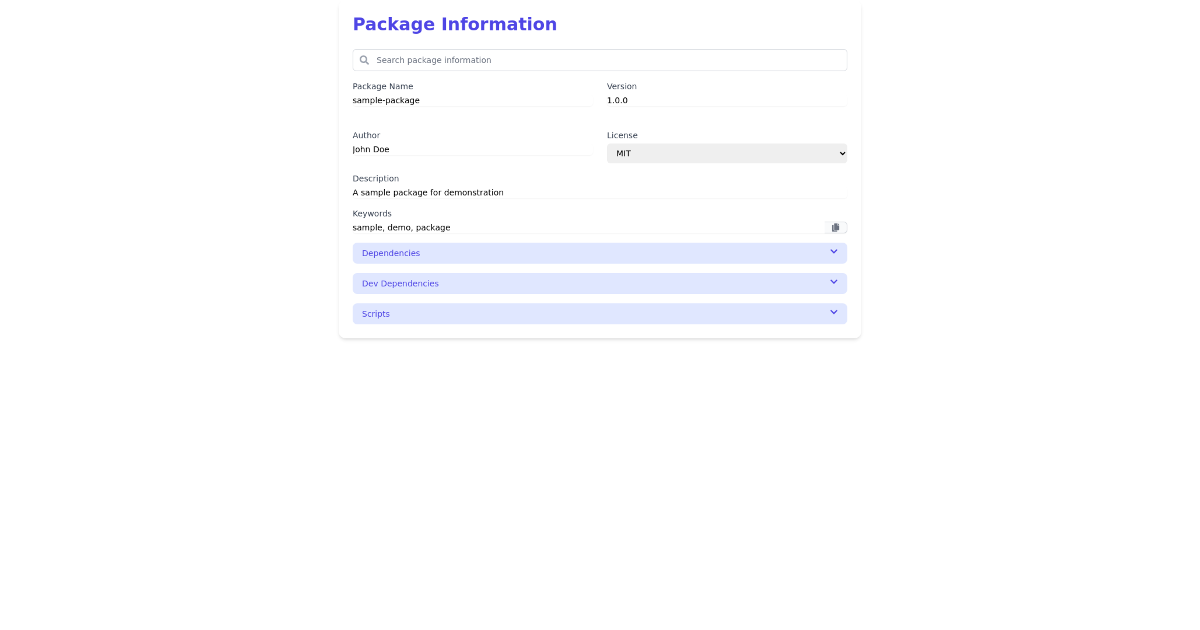The width and height of the screenshot is (1200, 630).
Task: Expand the Dev Dependencies section
Action: click(600, 283)
